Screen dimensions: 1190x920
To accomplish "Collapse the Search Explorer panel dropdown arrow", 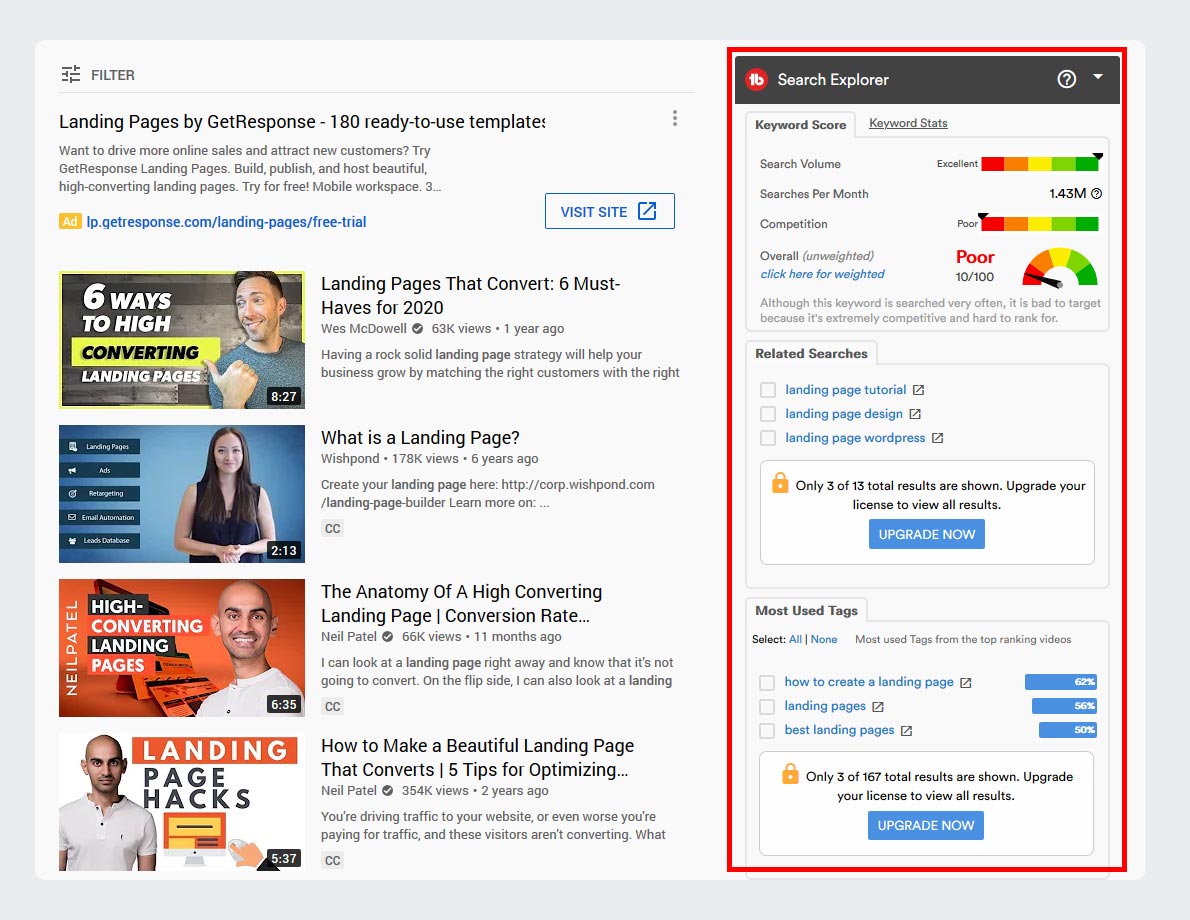I will (1097, 77).
